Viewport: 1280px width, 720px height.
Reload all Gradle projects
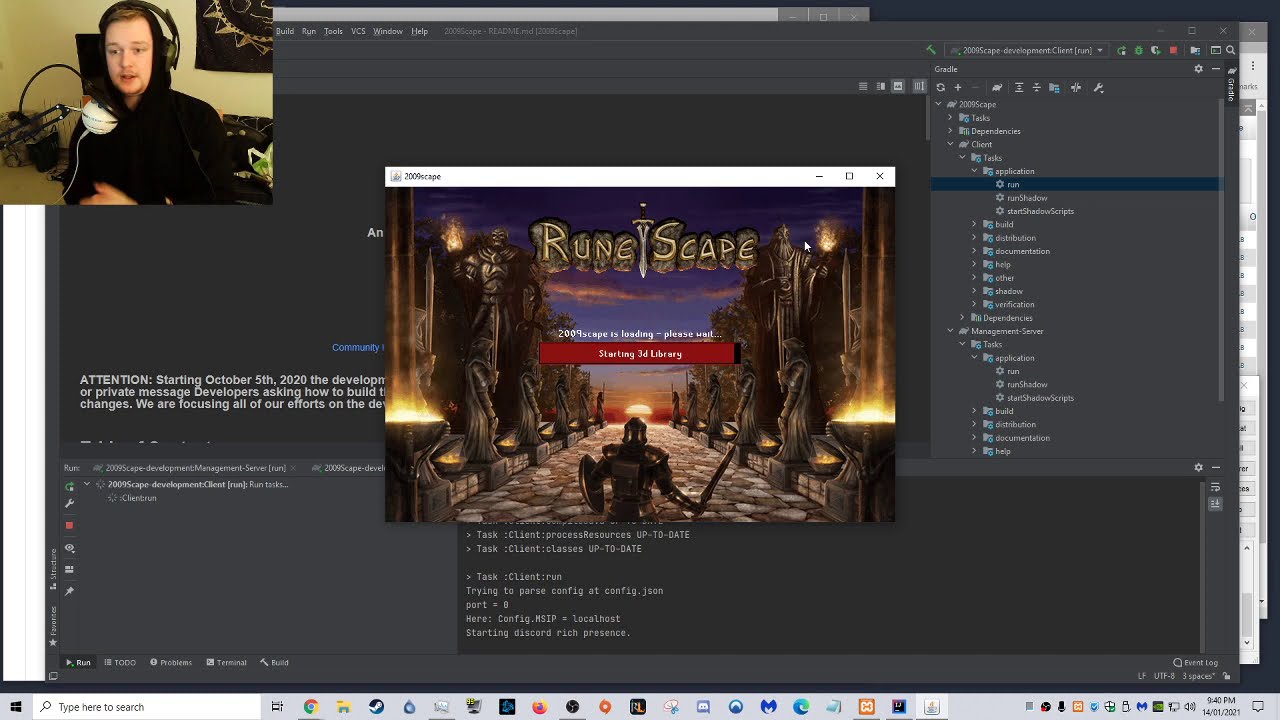click(x=940, y=88)
